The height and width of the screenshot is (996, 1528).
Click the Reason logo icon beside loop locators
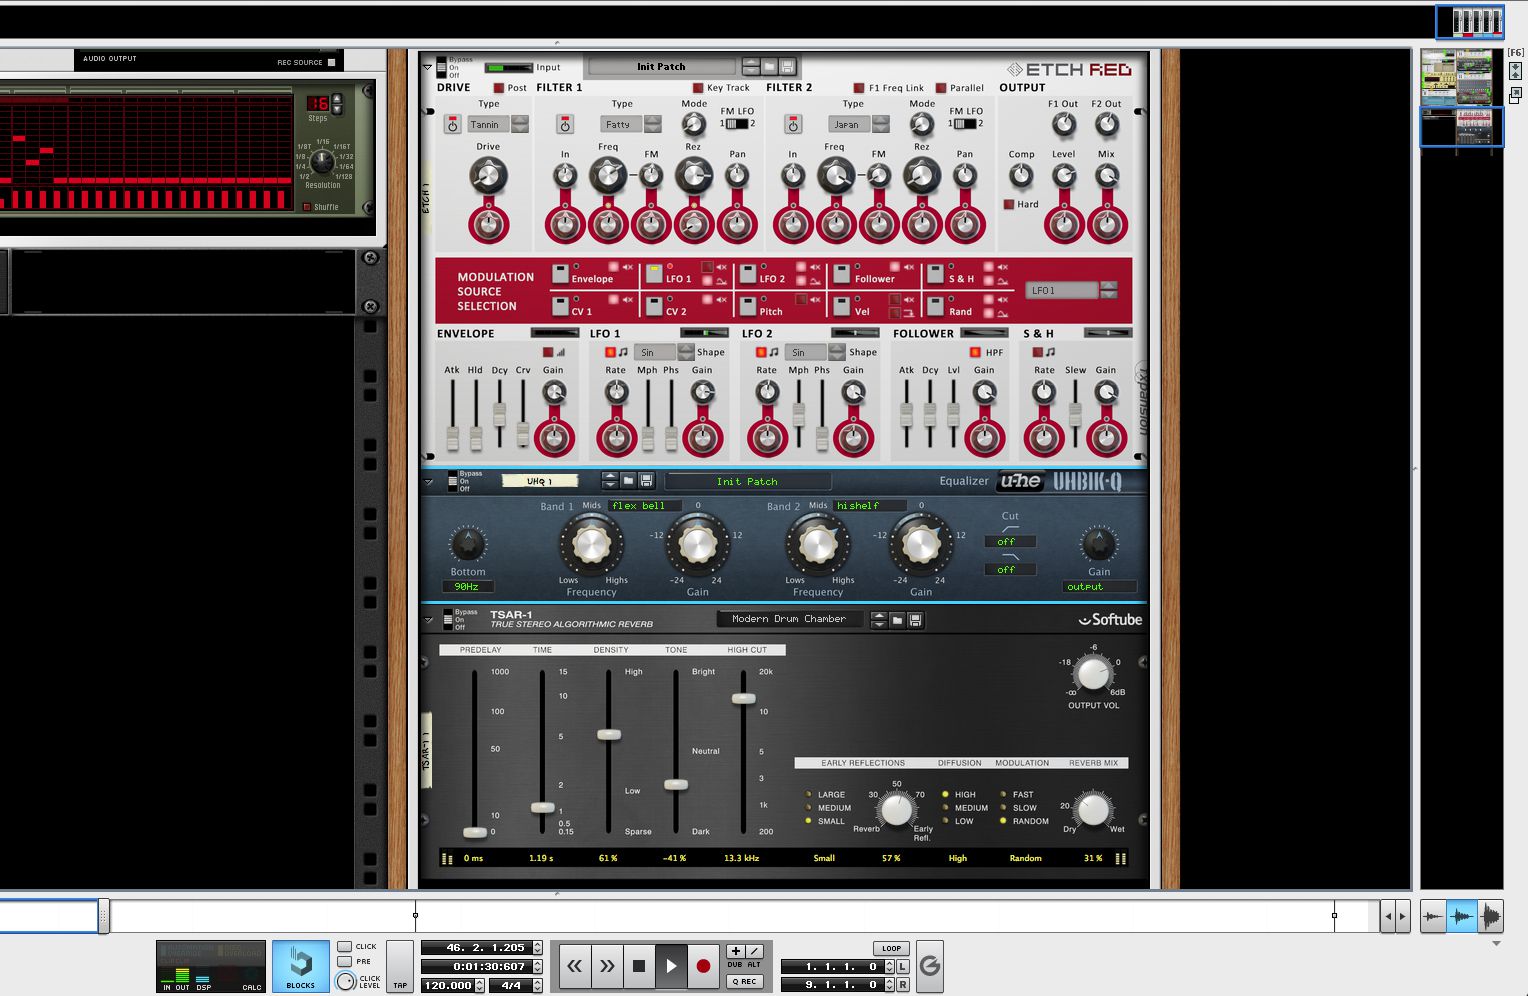(x=930, y=966)
